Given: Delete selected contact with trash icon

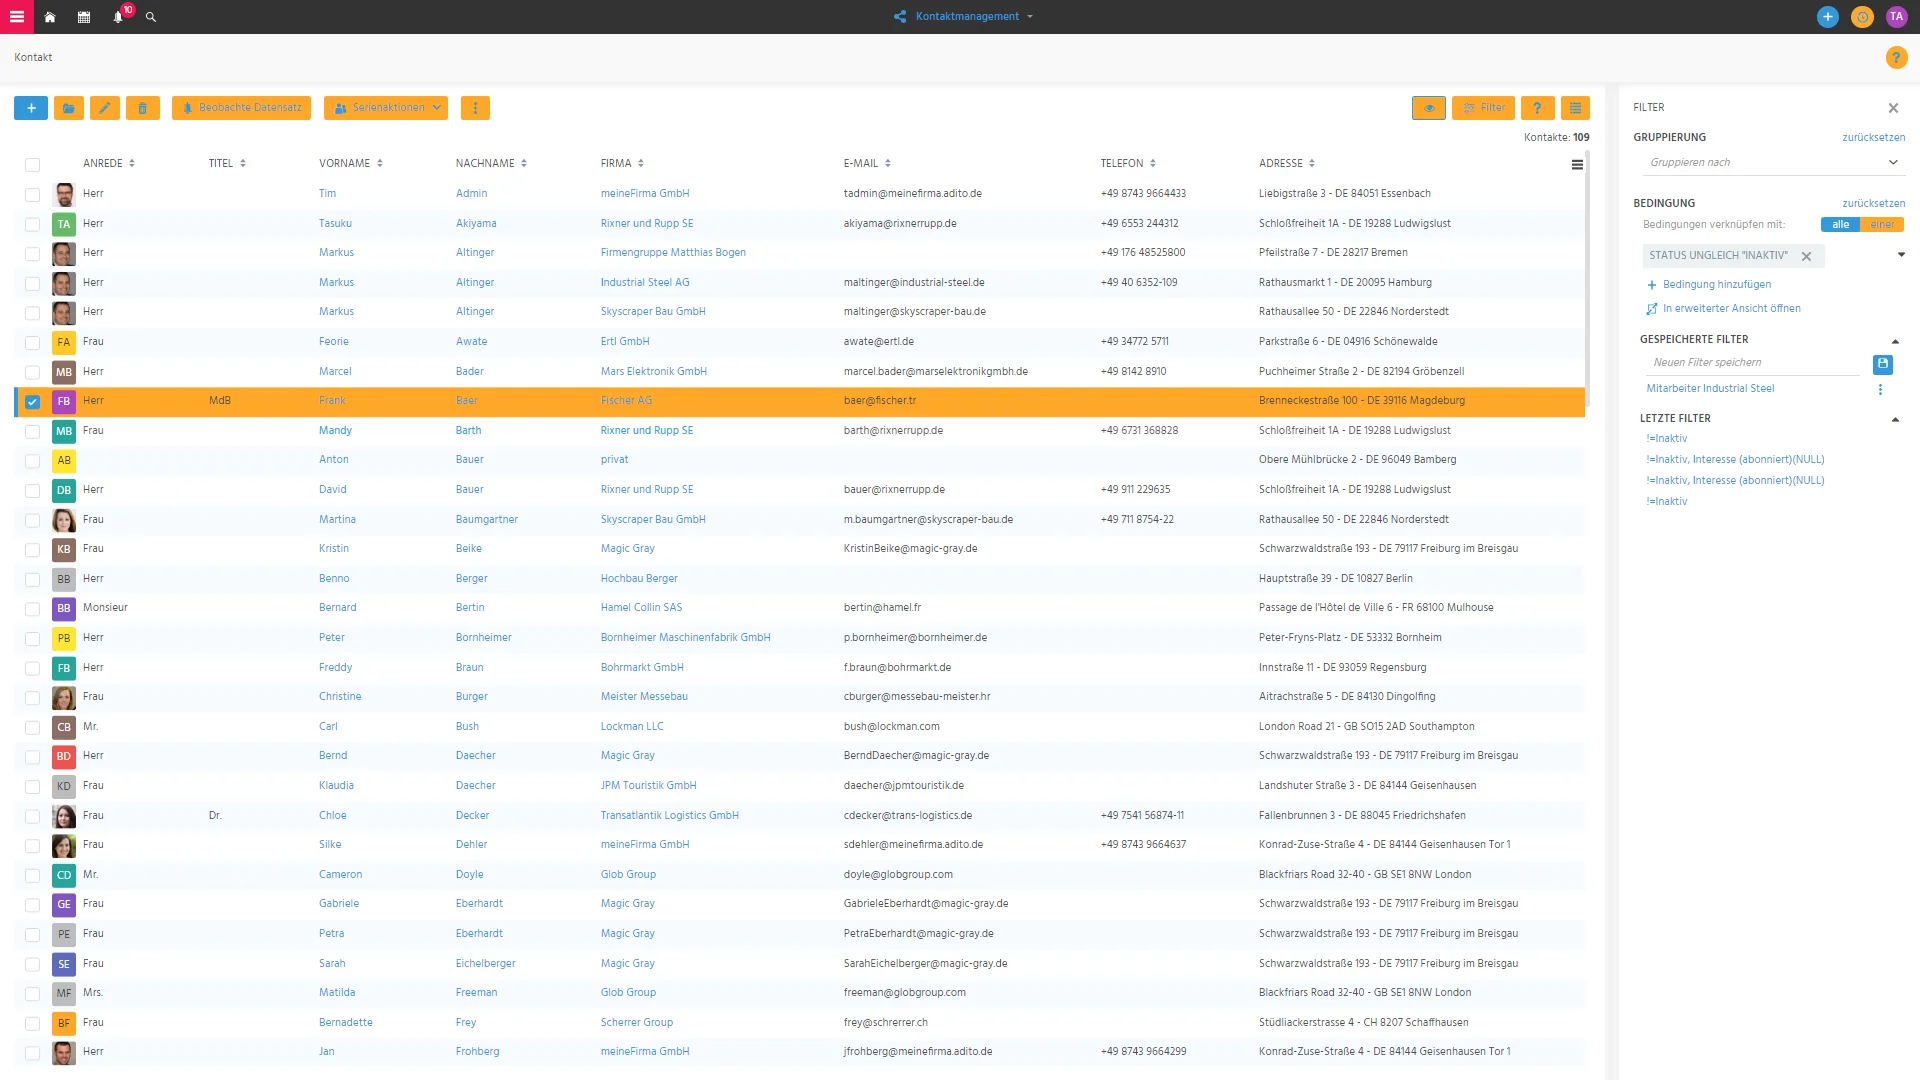Looking at the screenshot, I should pos(142,108).
